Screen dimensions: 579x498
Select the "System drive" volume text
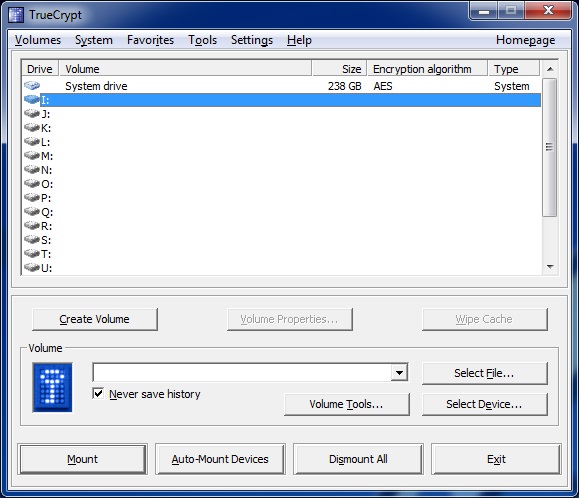96,86
